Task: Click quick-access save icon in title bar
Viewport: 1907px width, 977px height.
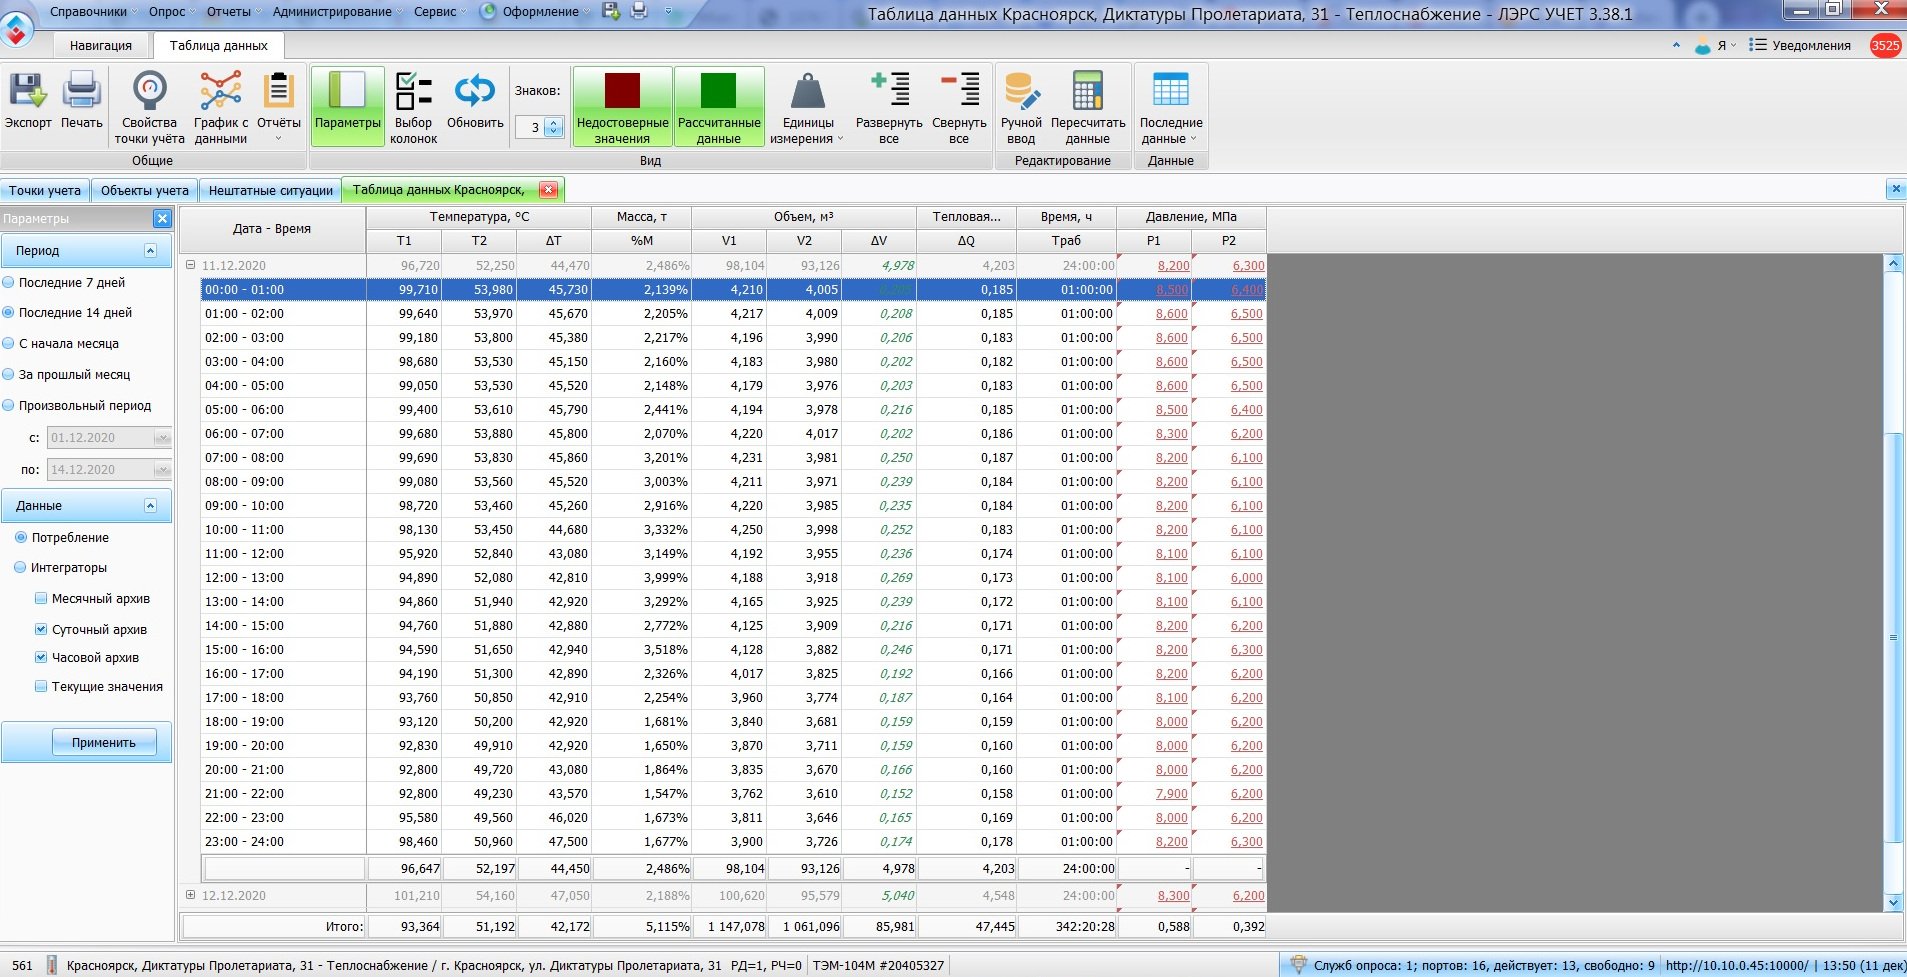Action: point(612,12)
